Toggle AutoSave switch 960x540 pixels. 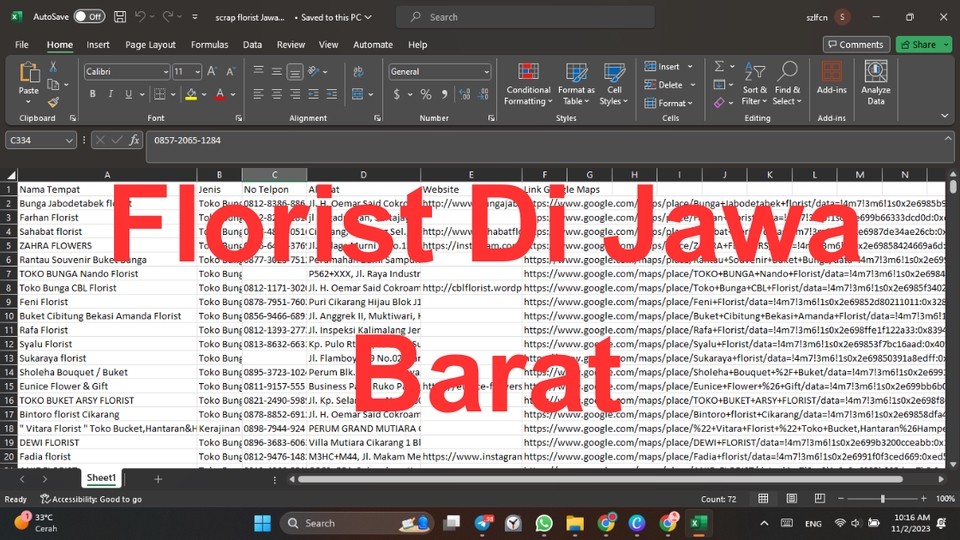coord(89,17)
